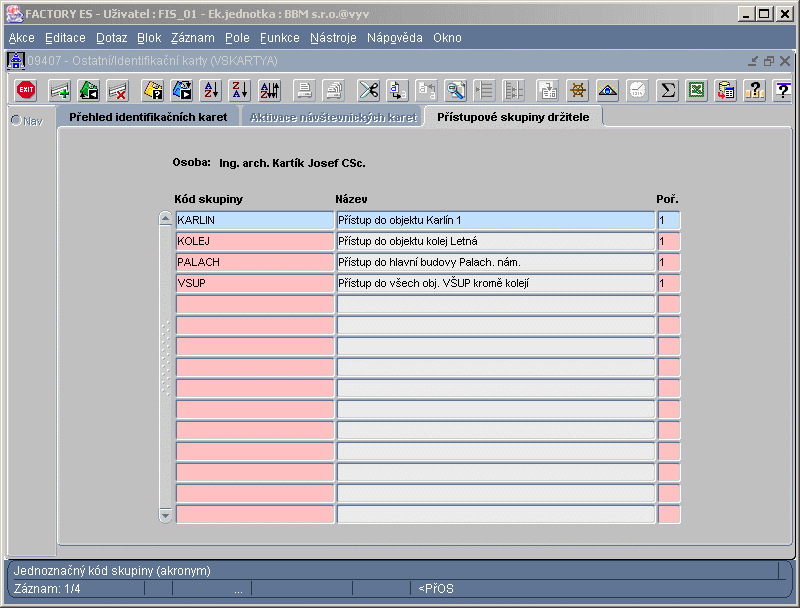
Task: Click 'Přístup do hlavní budovy Palach. nám.' field
Action: pos(495,262)
